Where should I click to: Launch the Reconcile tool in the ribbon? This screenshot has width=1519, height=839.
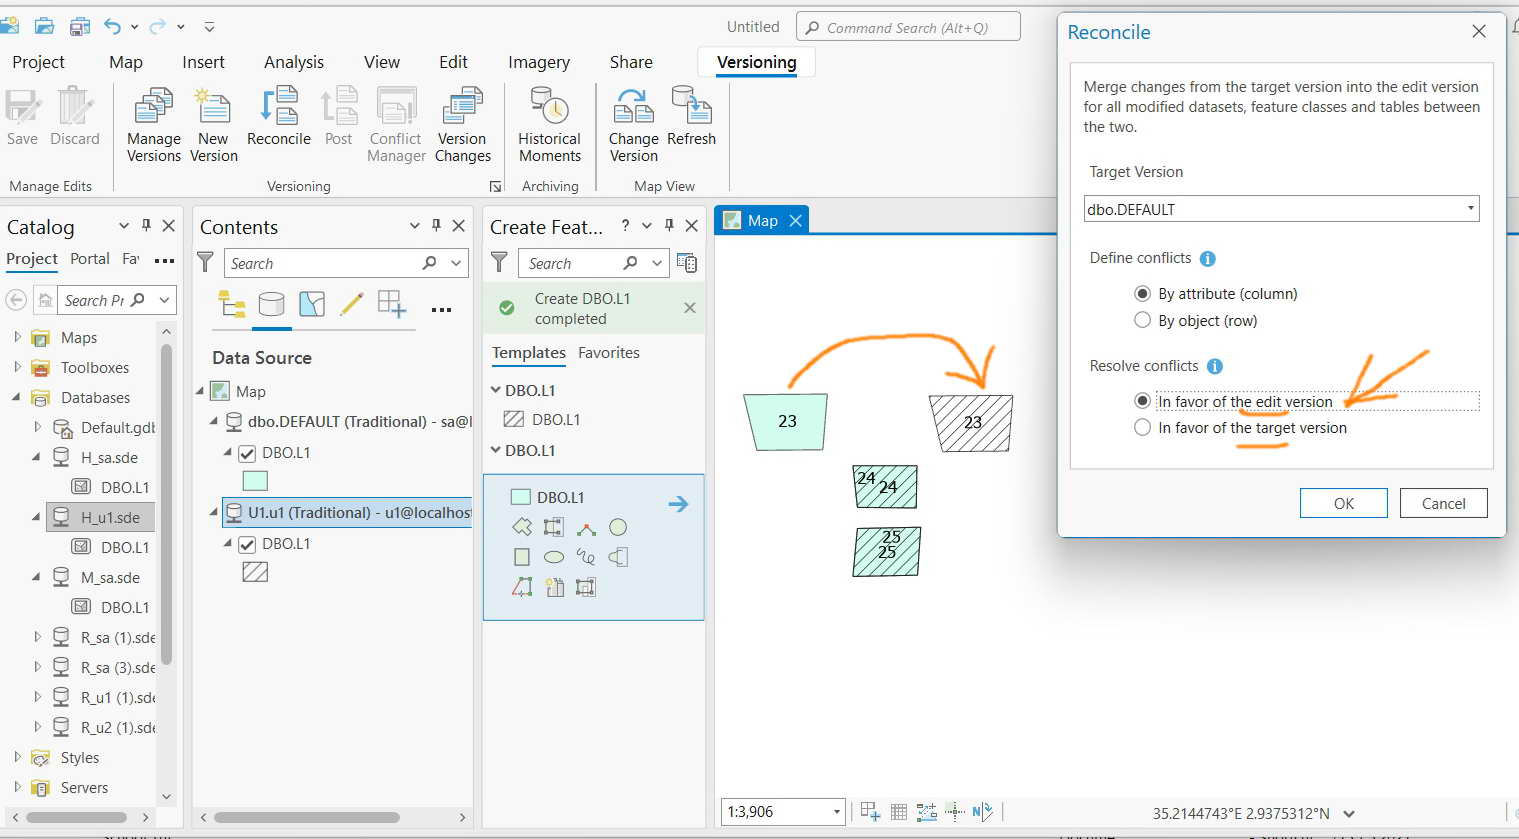[x=278, y=118]
